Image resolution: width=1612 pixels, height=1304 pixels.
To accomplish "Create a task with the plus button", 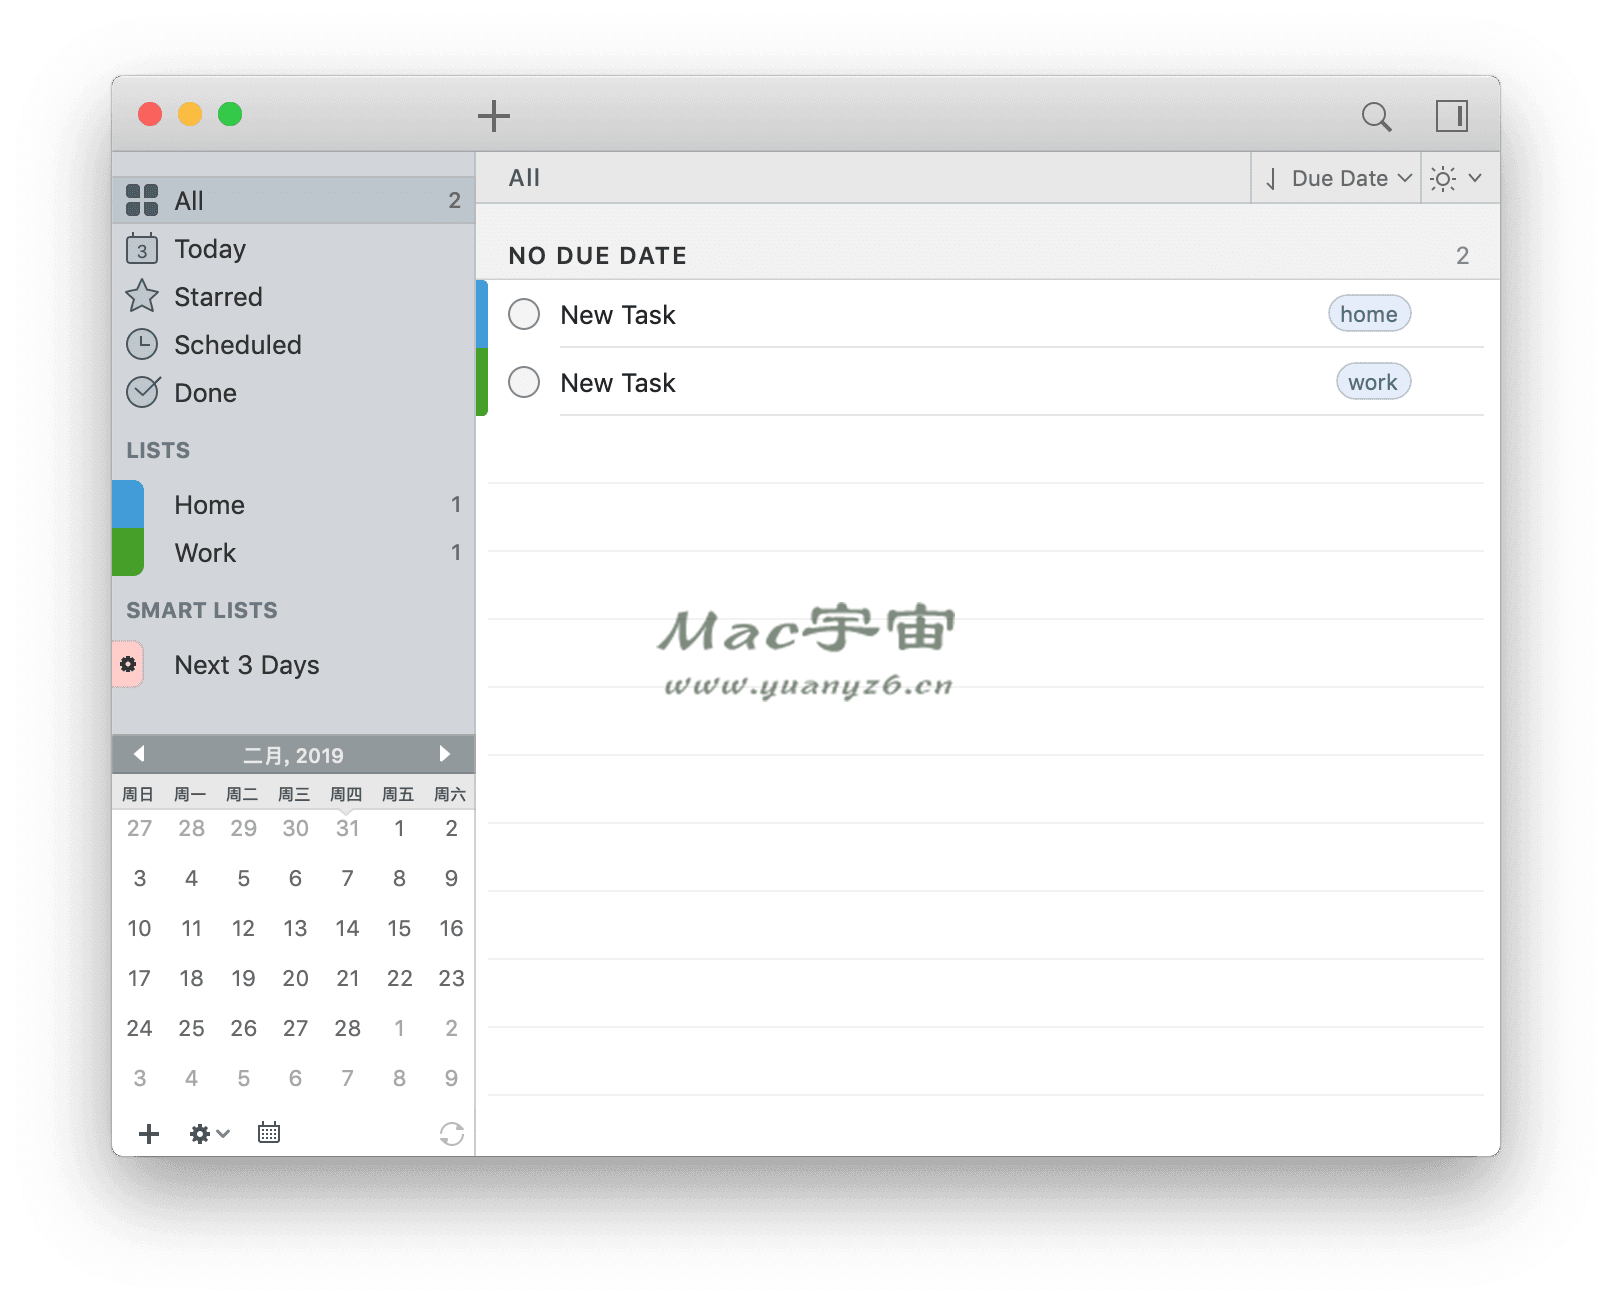I will tap(493, 115).
